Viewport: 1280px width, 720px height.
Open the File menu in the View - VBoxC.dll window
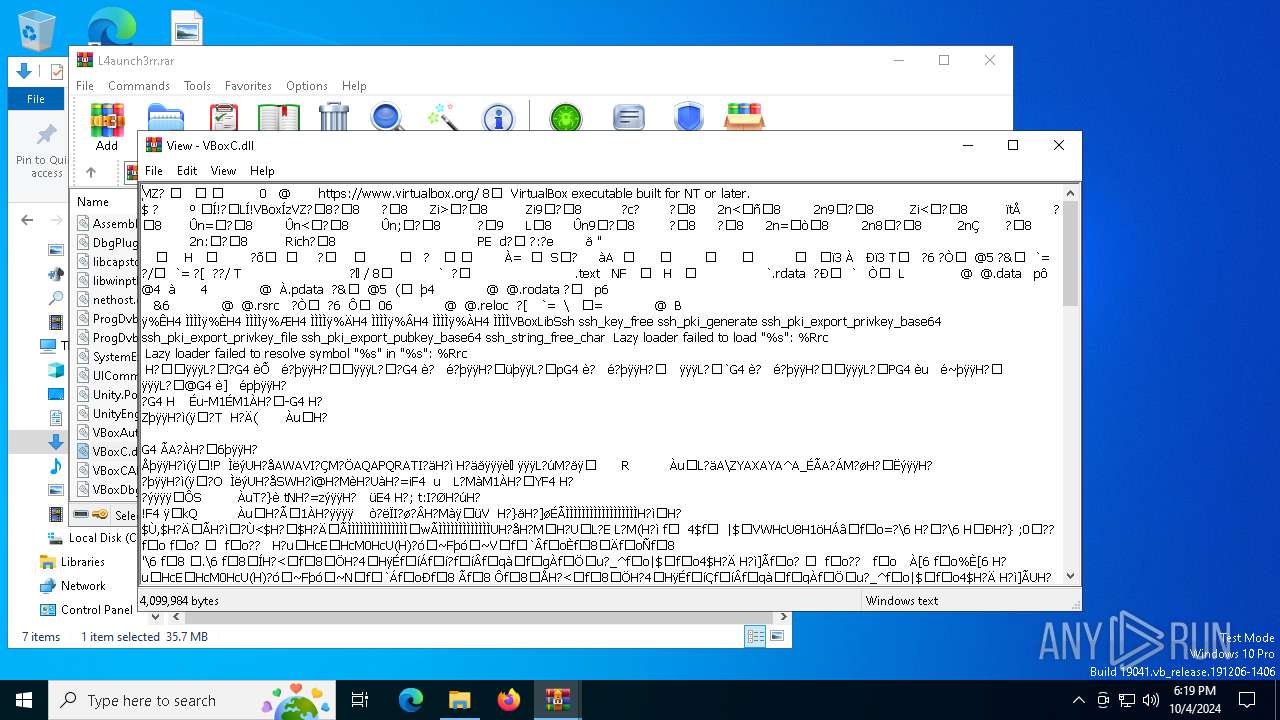153,171
